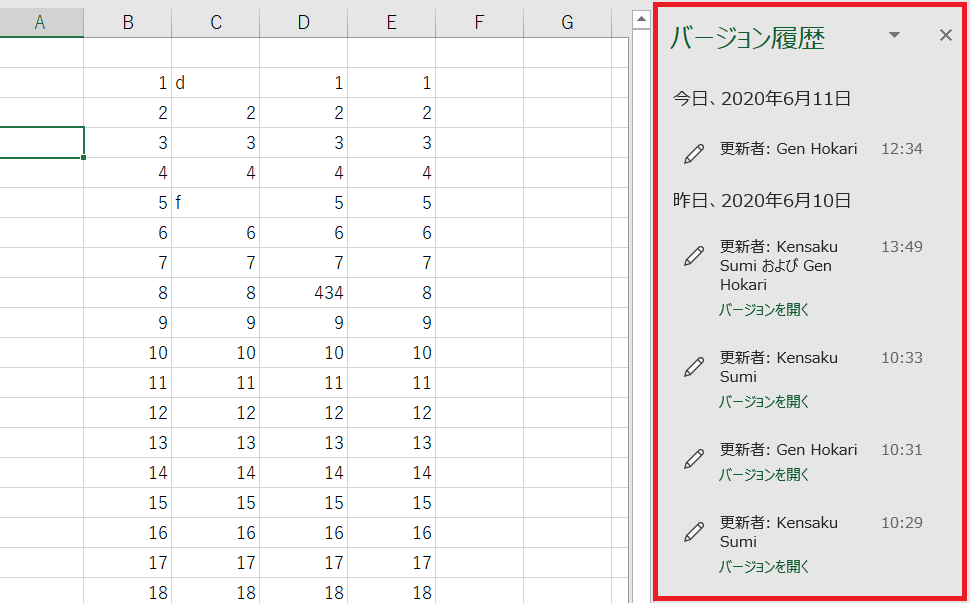
Task: Select the cell containing letter f
Action: coord(216,203)
